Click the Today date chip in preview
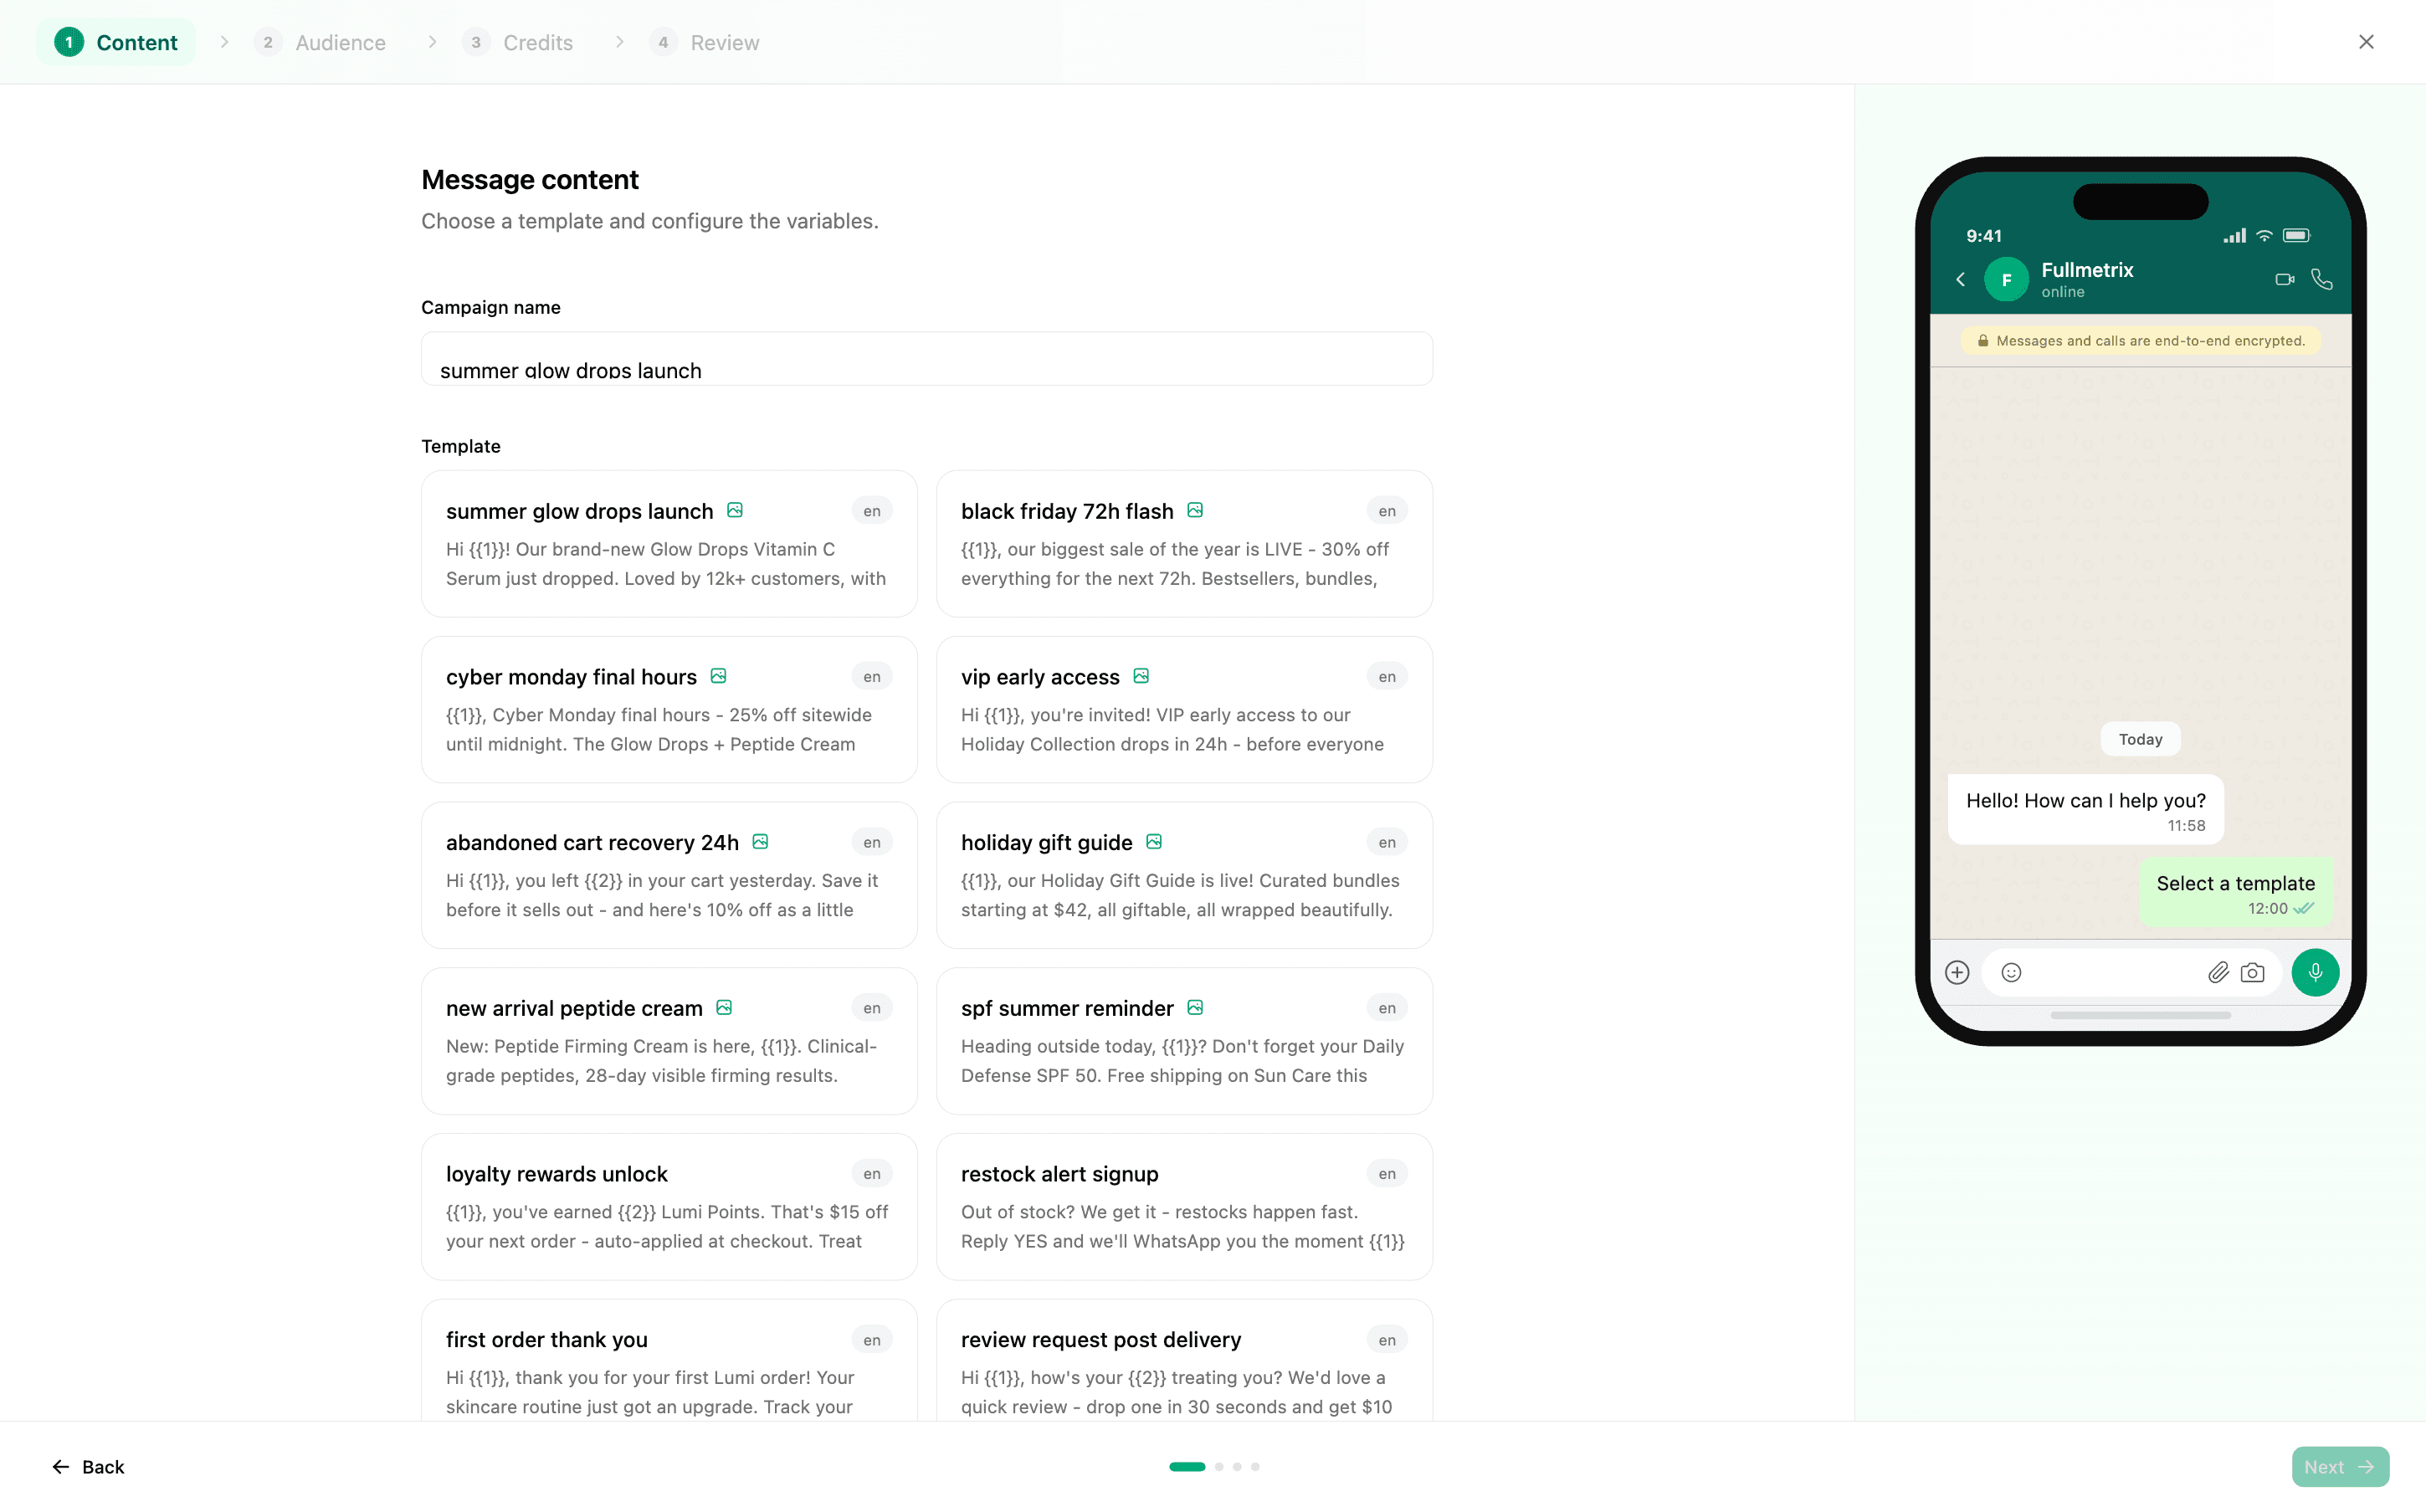The height and width of the screenshot is (1512, 2426). (2140, 739)
